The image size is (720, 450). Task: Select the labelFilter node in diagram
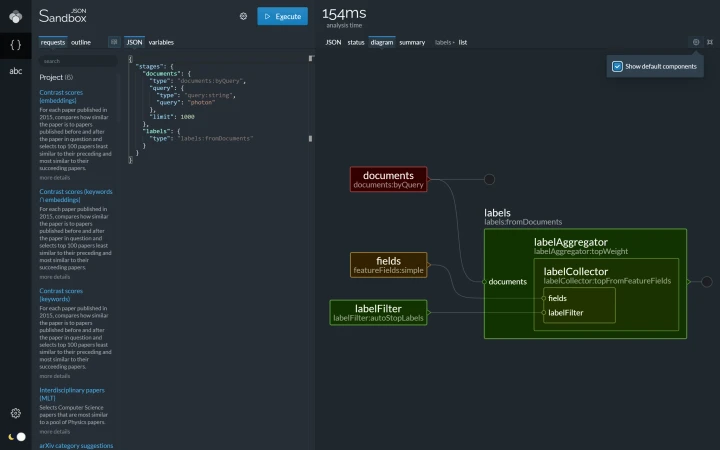pyautogui.click(x=378, y=313)
